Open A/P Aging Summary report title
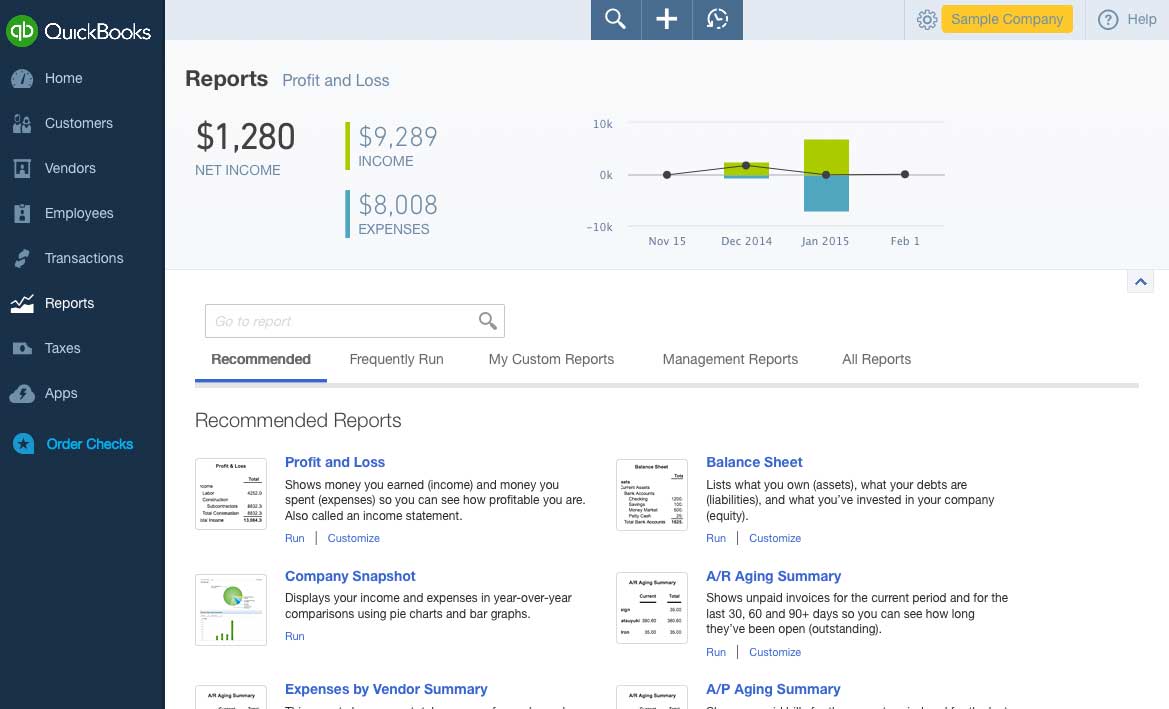This screenshot has height=709, width=1169. [x=773, y=690]
